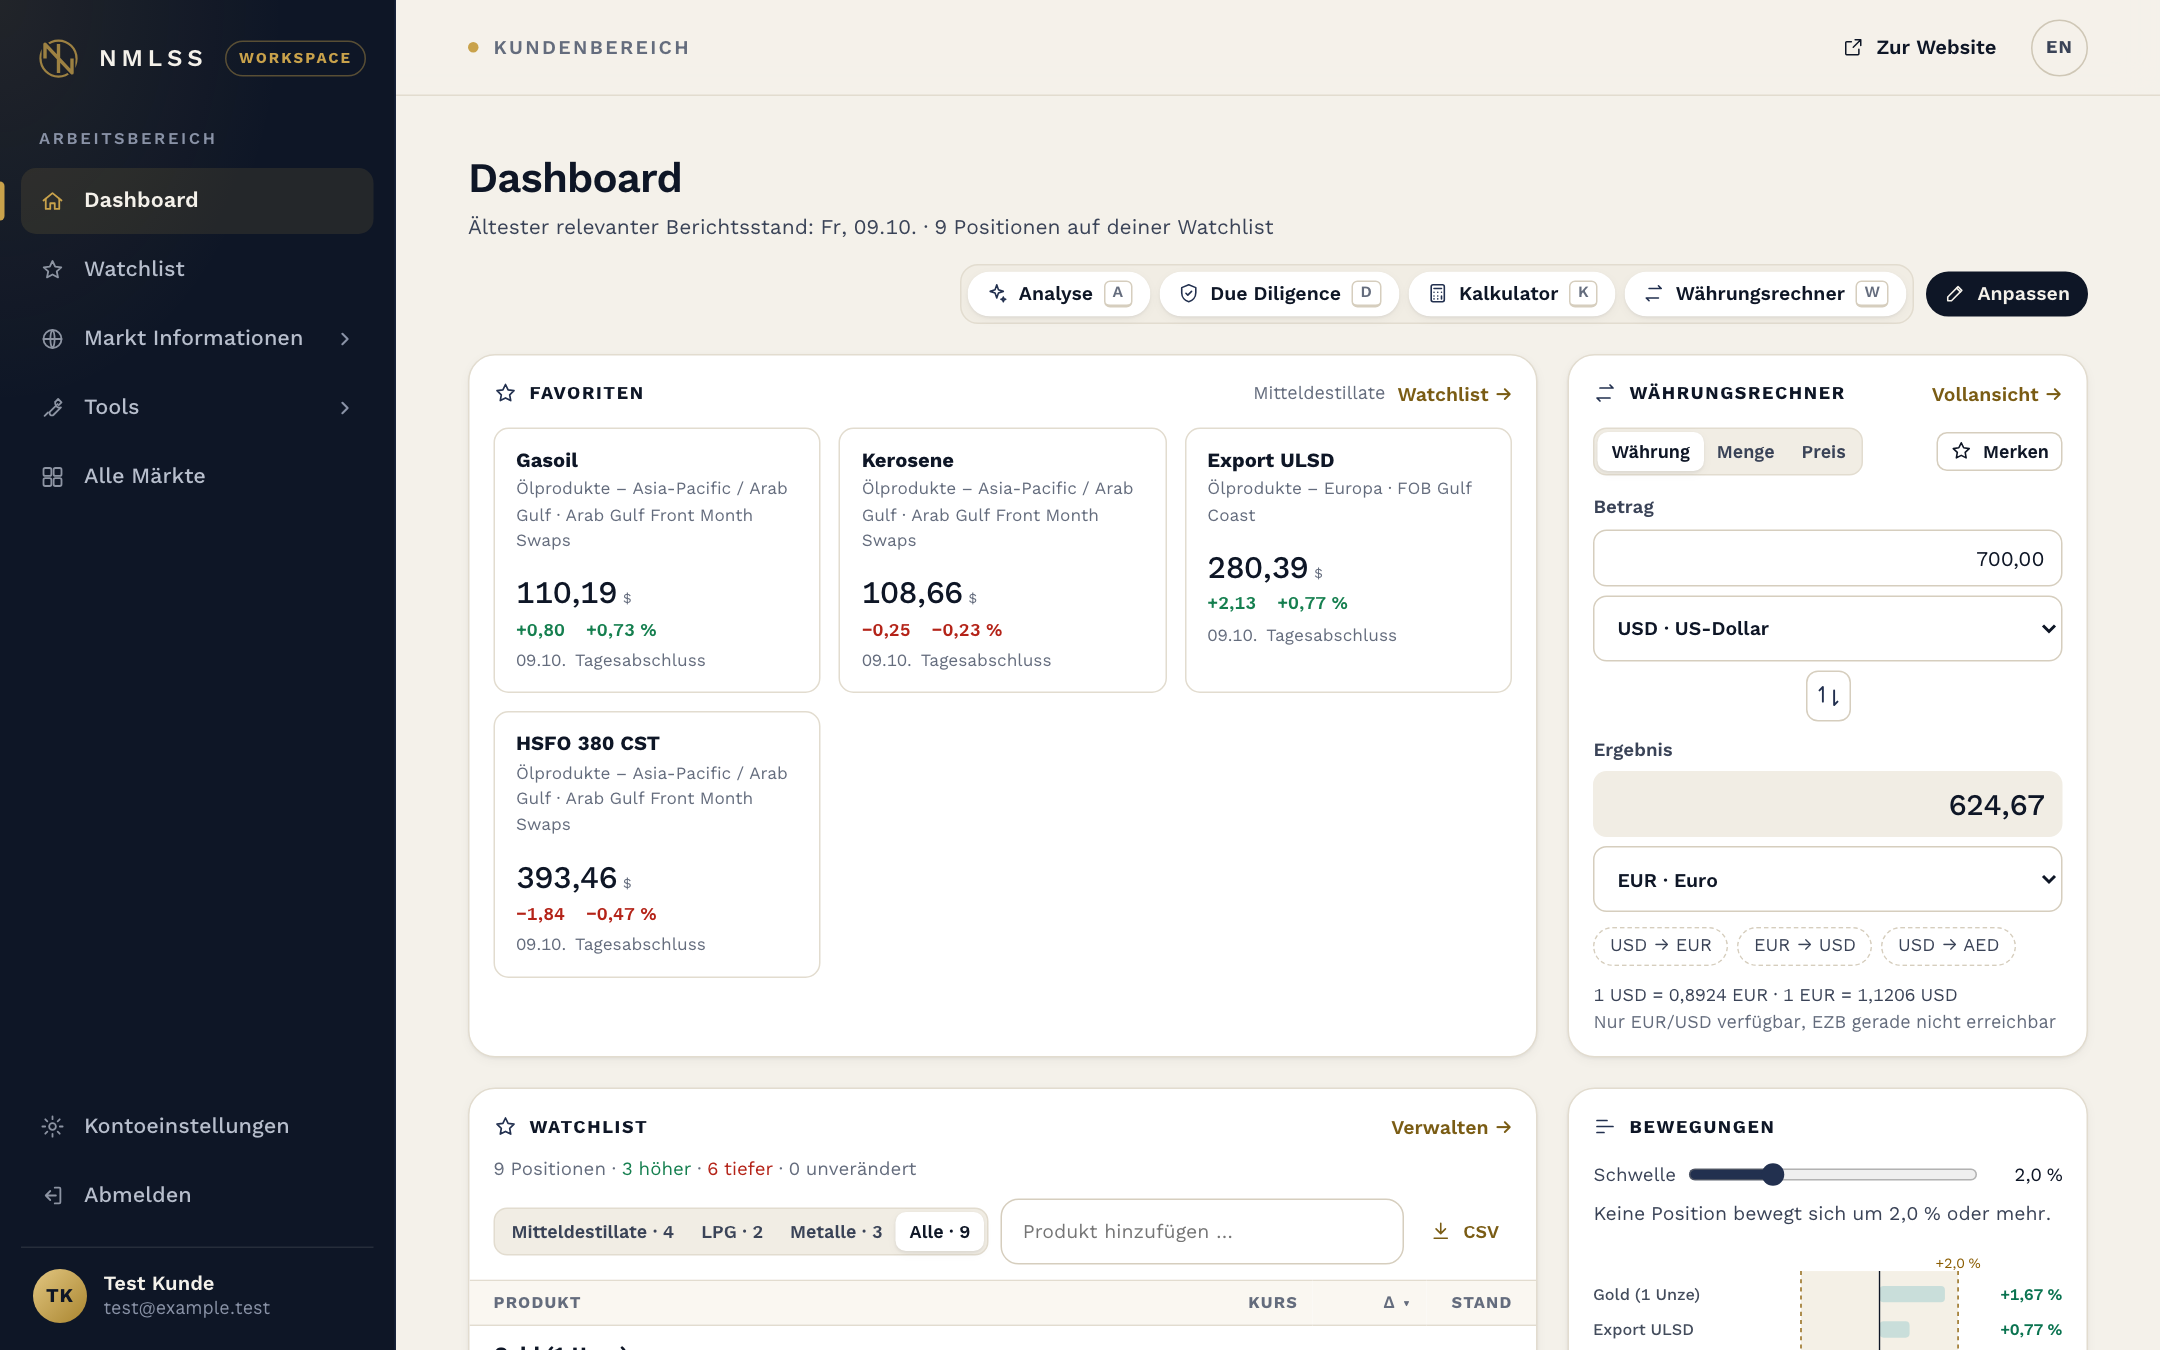
Task: Click the star icon on Merken
Action: click(x=1962, y=451)
